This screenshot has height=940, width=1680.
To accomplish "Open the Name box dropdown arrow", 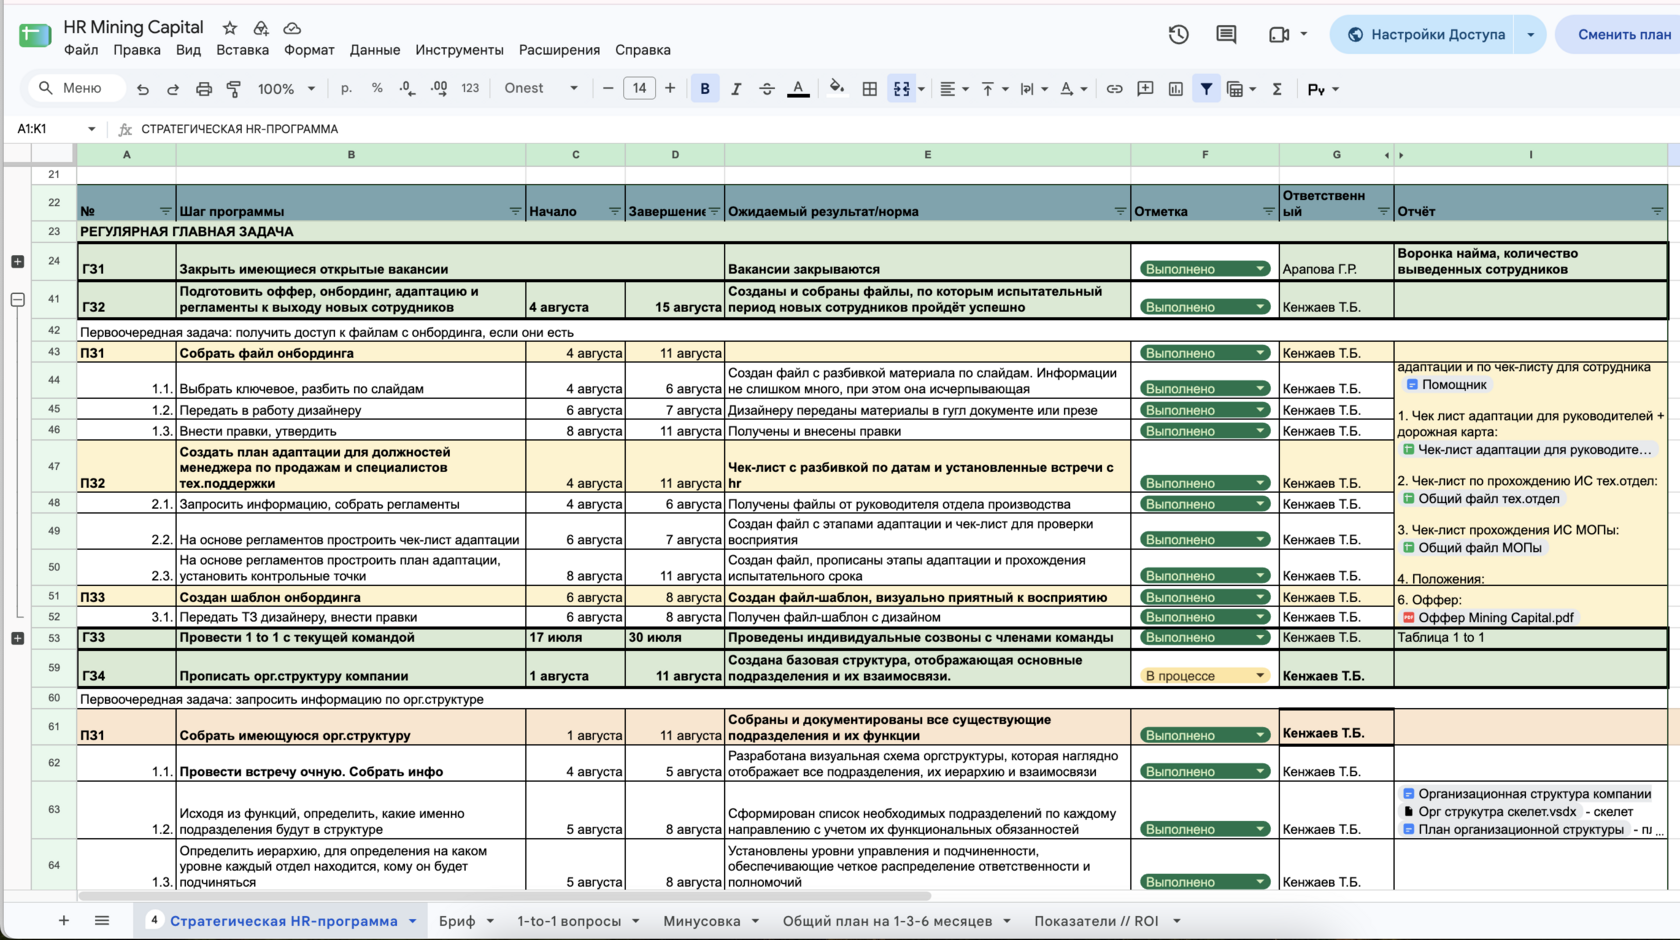I will [91, 129].
